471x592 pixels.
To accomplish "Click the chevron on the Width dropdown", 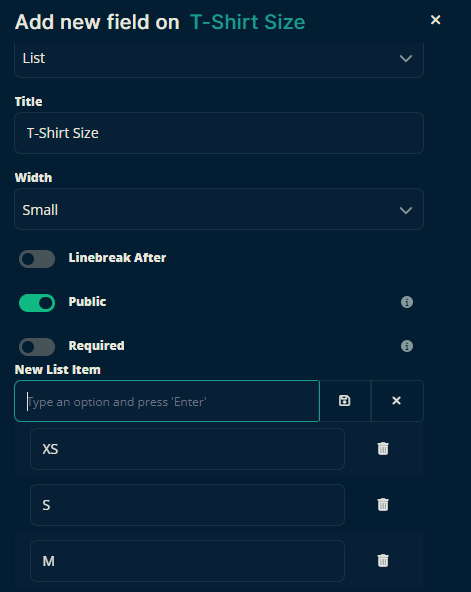I will click(406, 210).
